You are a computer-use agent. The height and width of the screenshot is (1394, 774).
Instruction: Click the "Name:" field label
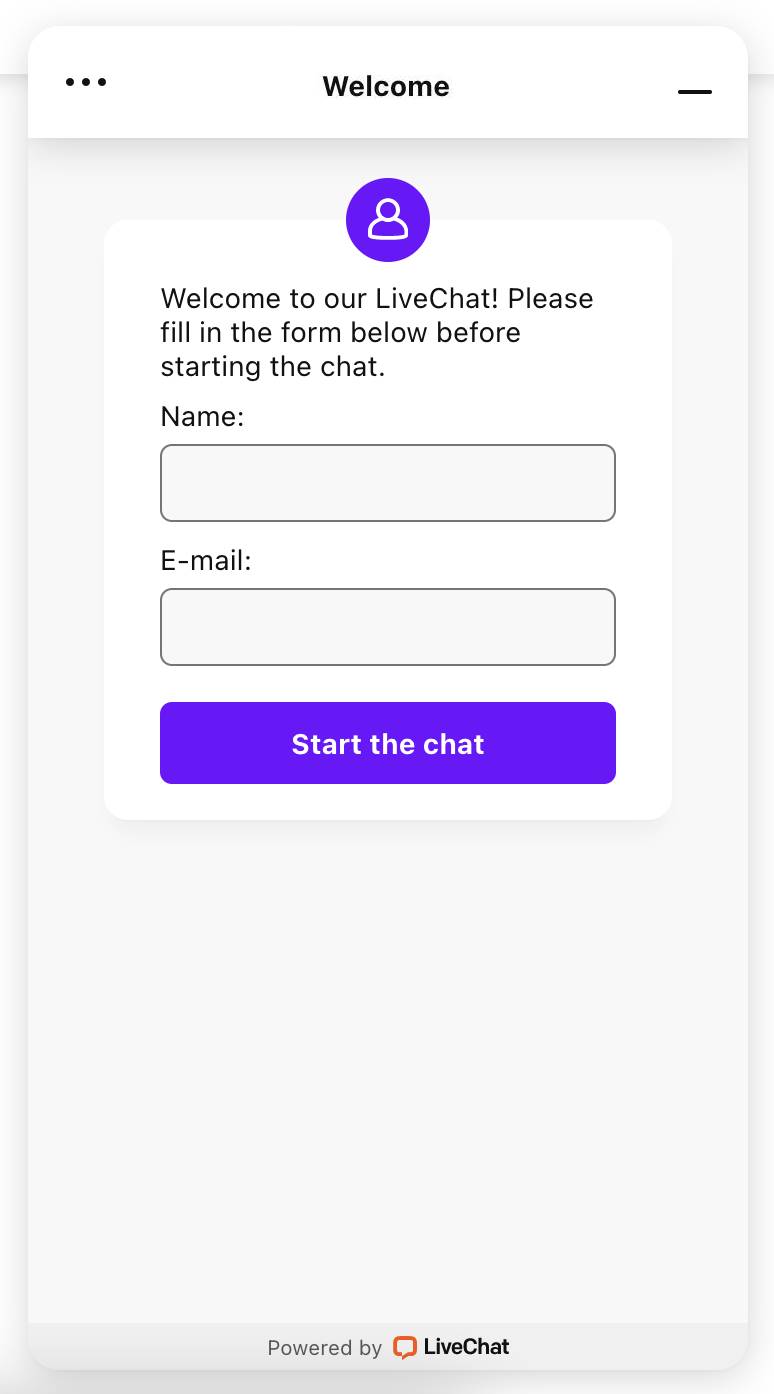click(x=202, y=416)
